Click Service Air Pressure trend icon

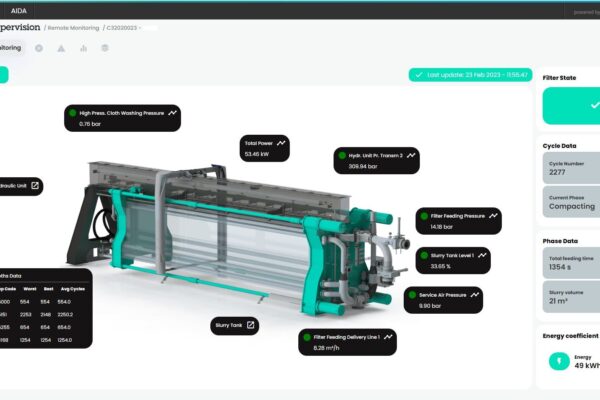click(473, 295)
